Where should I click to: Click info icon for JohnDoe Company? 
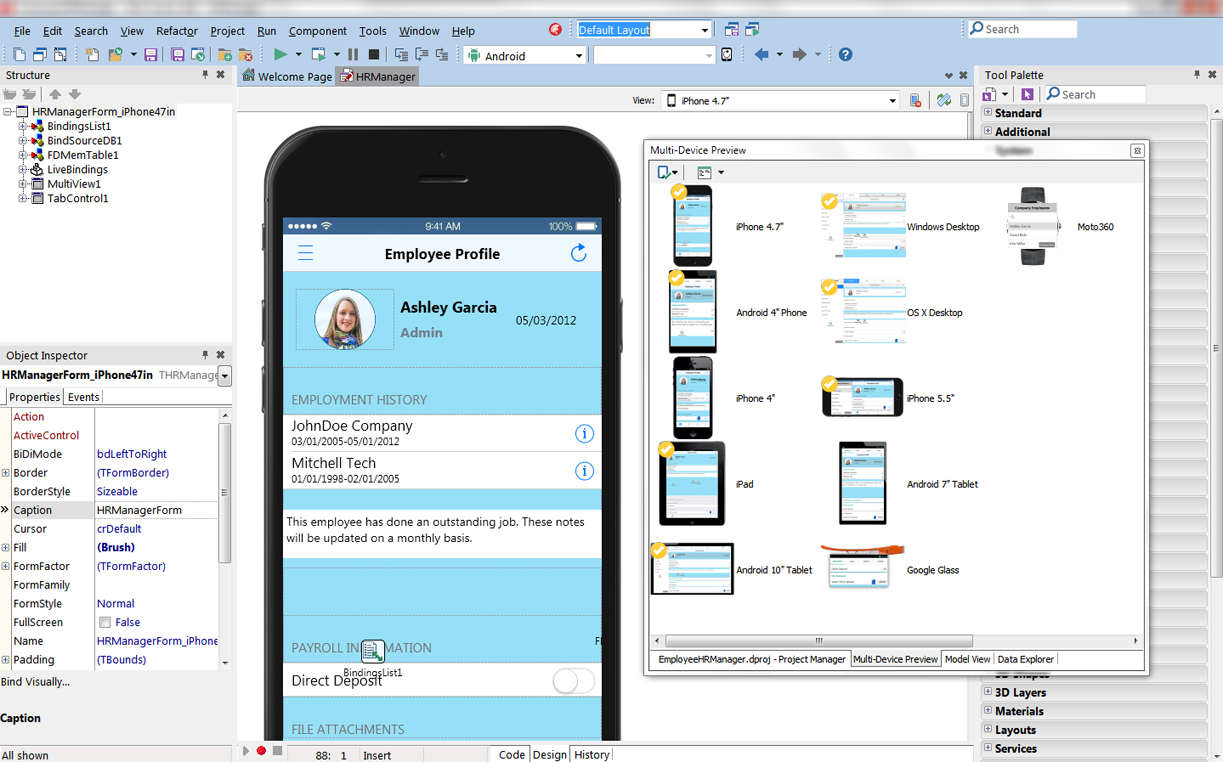584,433
